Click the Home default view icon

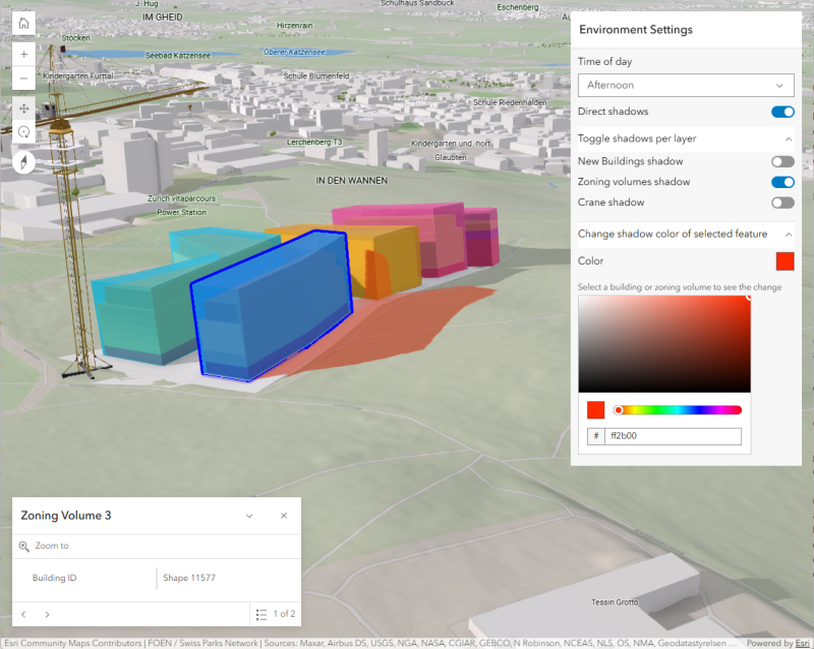[24, 24]
